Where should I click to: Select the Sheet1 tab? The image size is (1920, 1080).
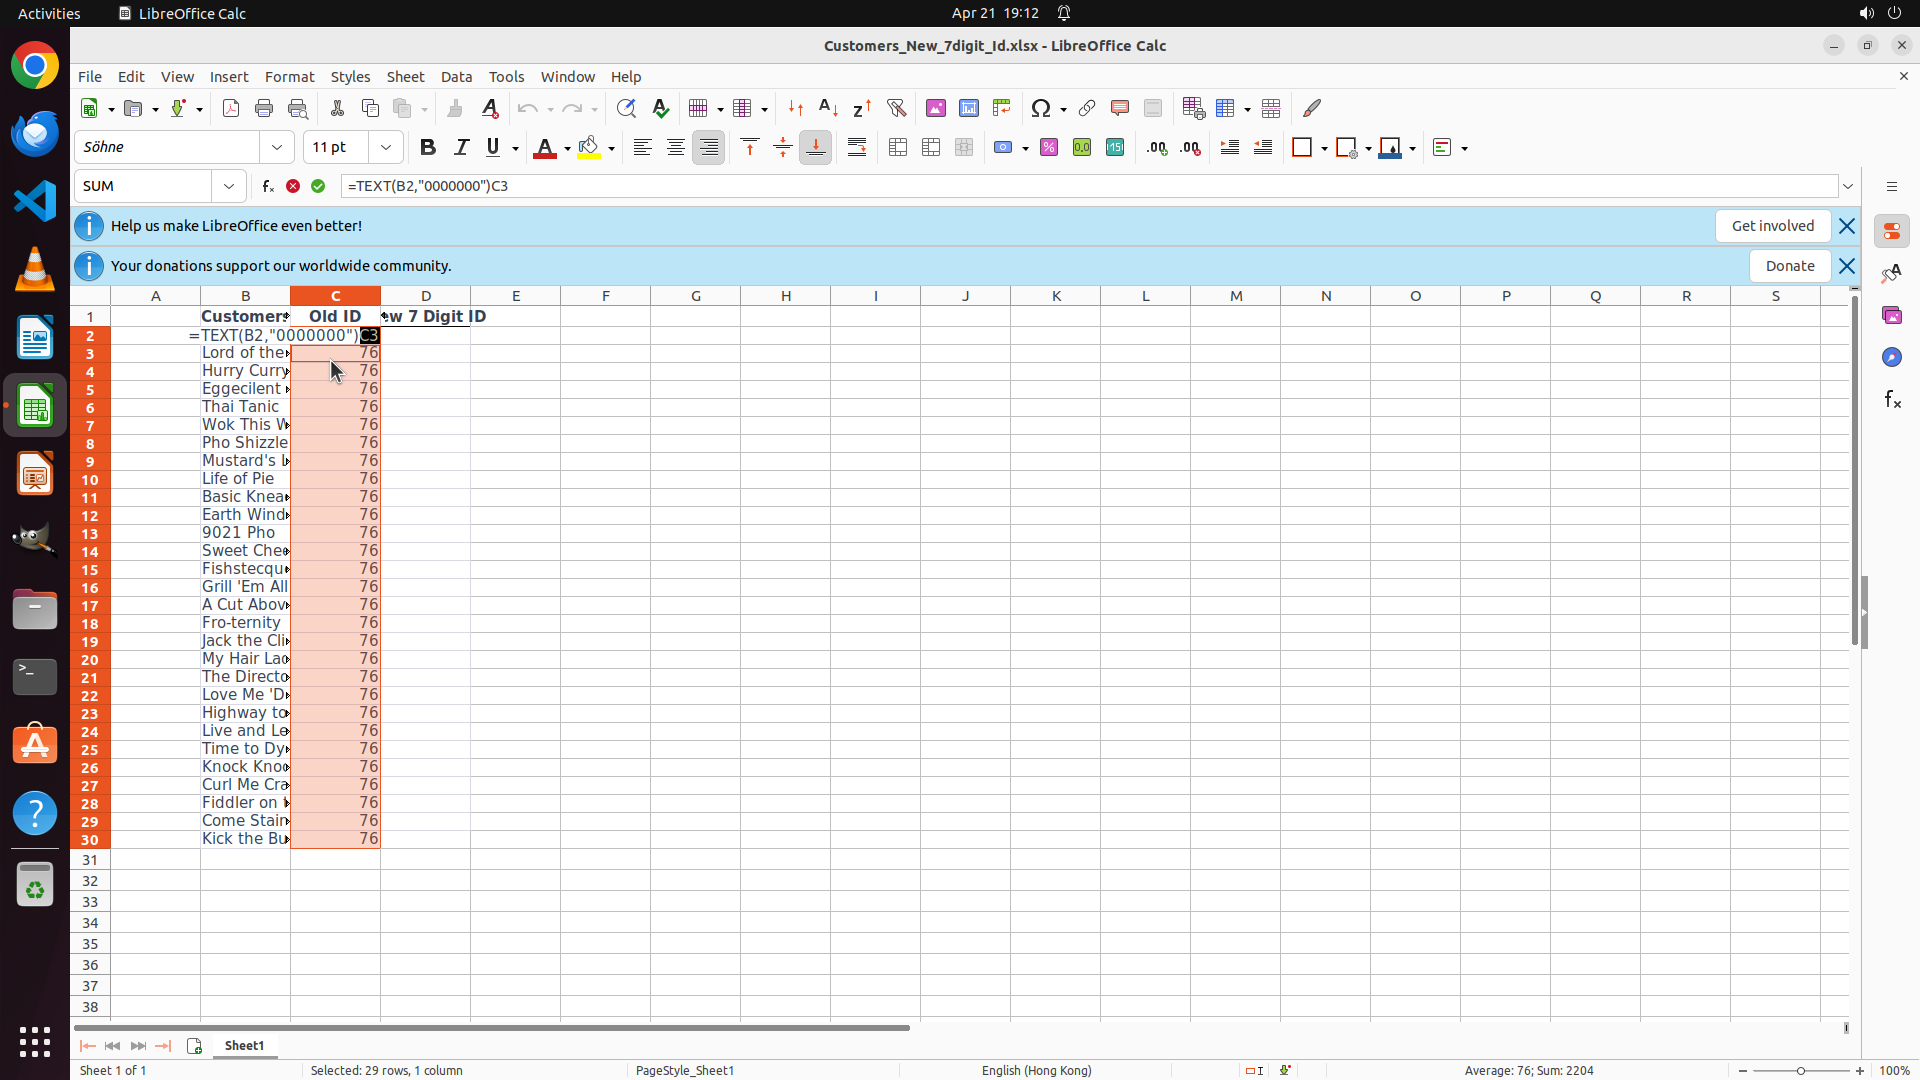click(244, 1045)
